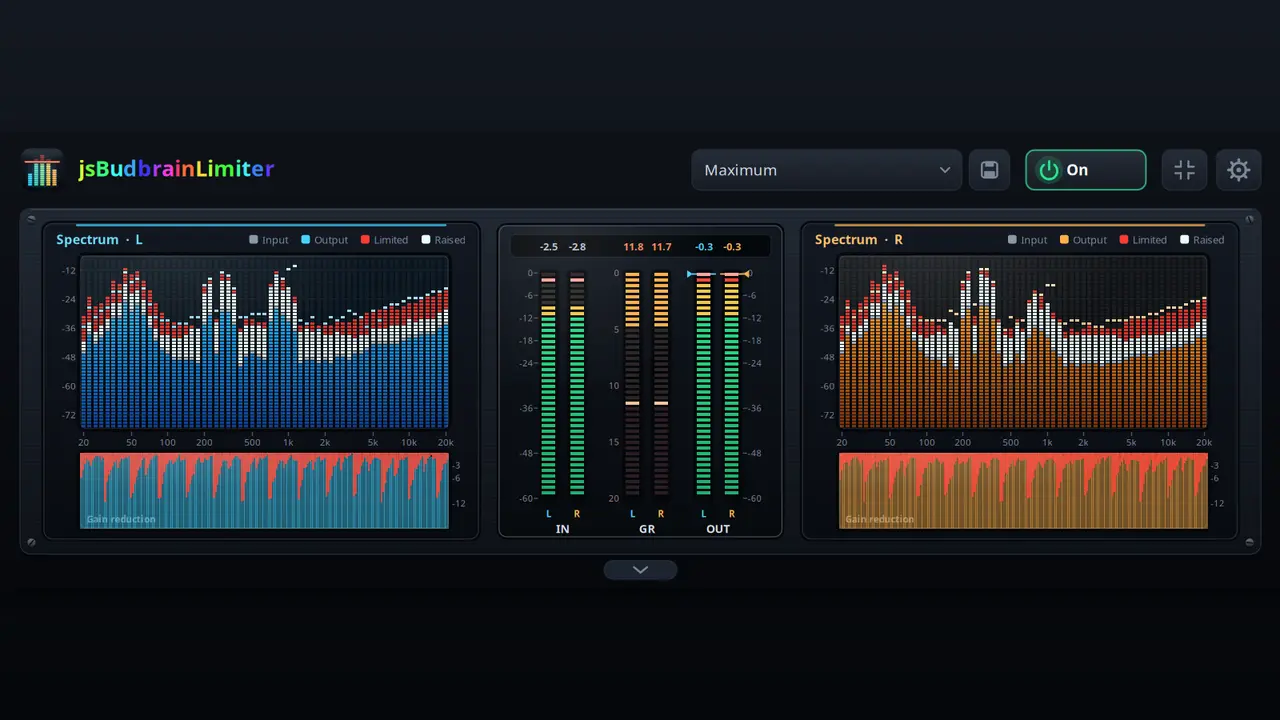This screenshot has height=720, width=1280.
Task: Toggle Output legend in Spectrum R
Action: point(1083,240)
